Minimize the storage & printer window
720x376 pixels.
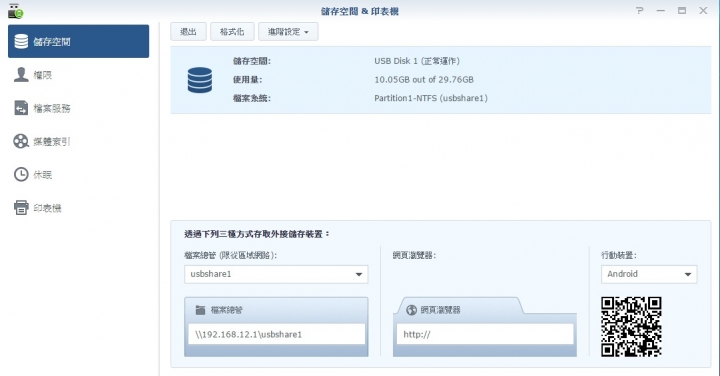pos(661,11)
